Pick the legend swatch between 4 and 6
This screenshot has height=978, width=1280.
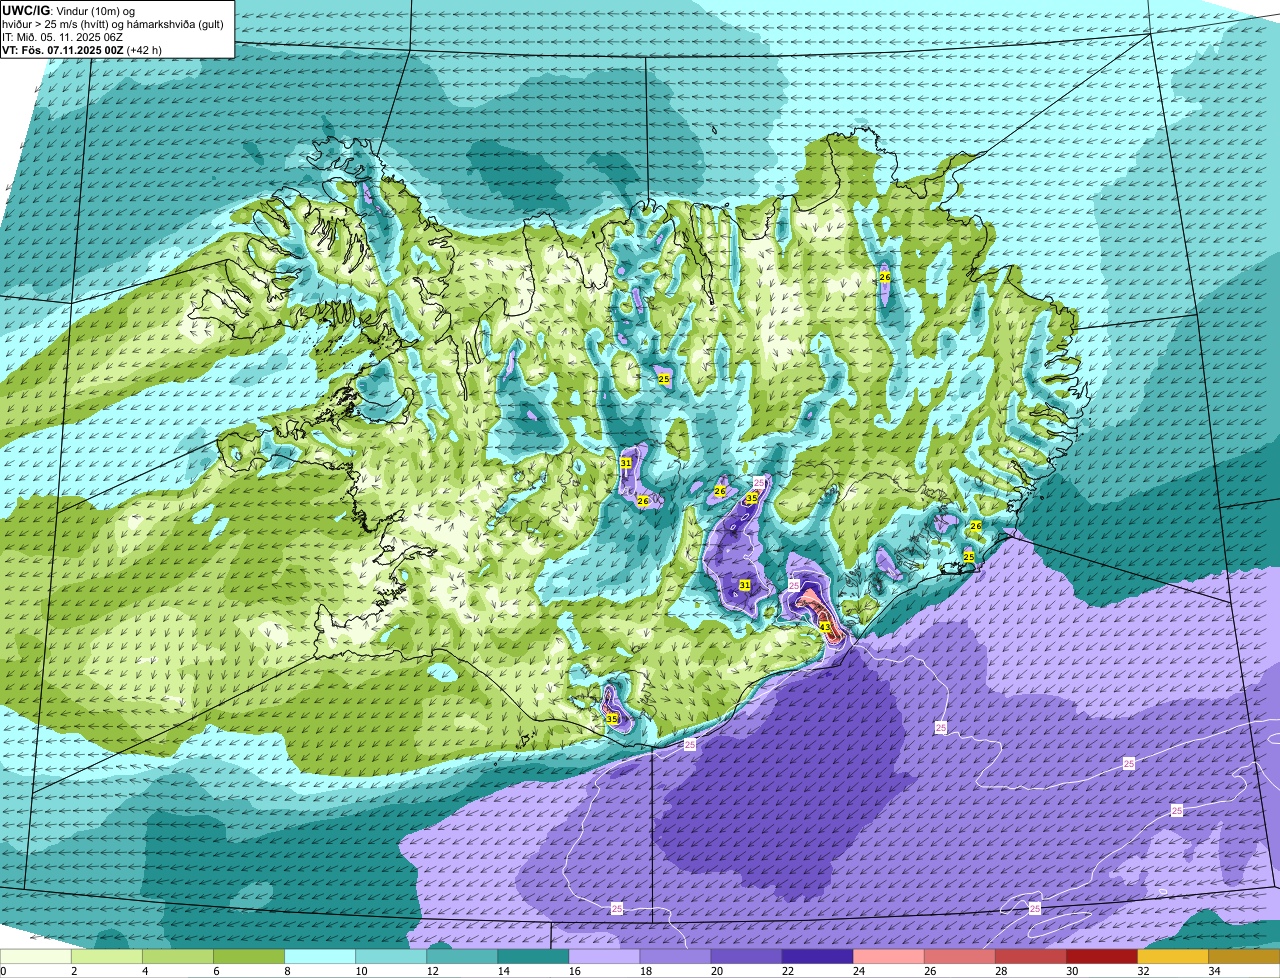pyautogui.click(x=178, y=957)
